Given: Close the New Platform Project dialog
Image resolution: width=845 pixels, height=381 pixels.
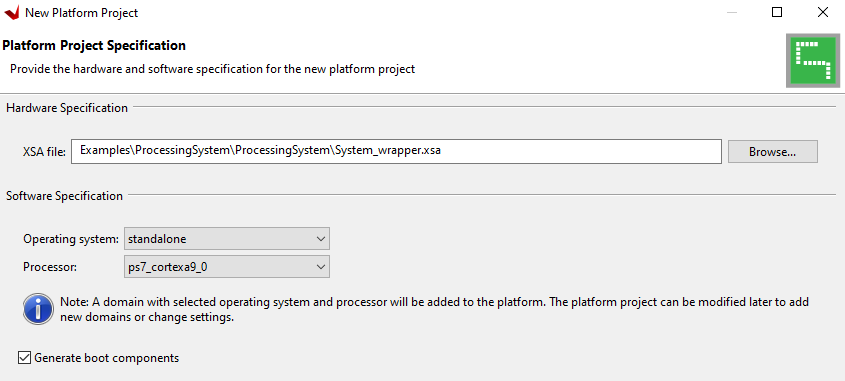Looking at the screenshot, I should pos(822,12).
